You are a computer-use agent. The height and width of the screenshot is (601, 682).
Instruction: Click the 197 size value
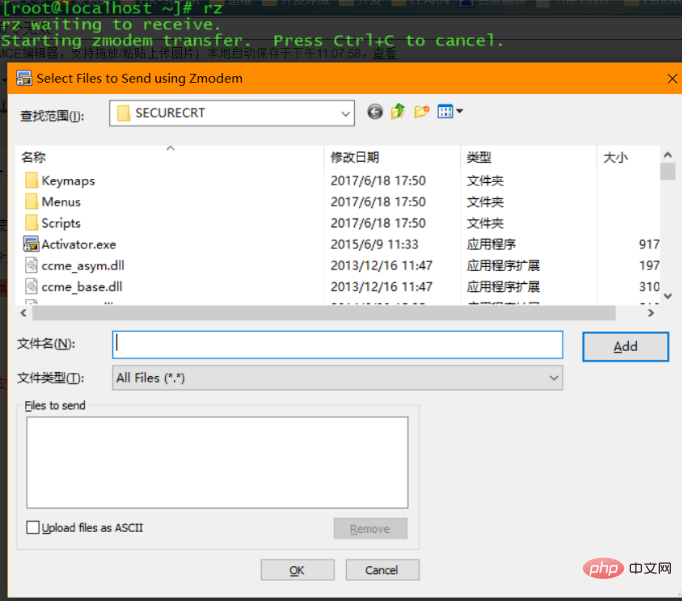pos(649,265)
